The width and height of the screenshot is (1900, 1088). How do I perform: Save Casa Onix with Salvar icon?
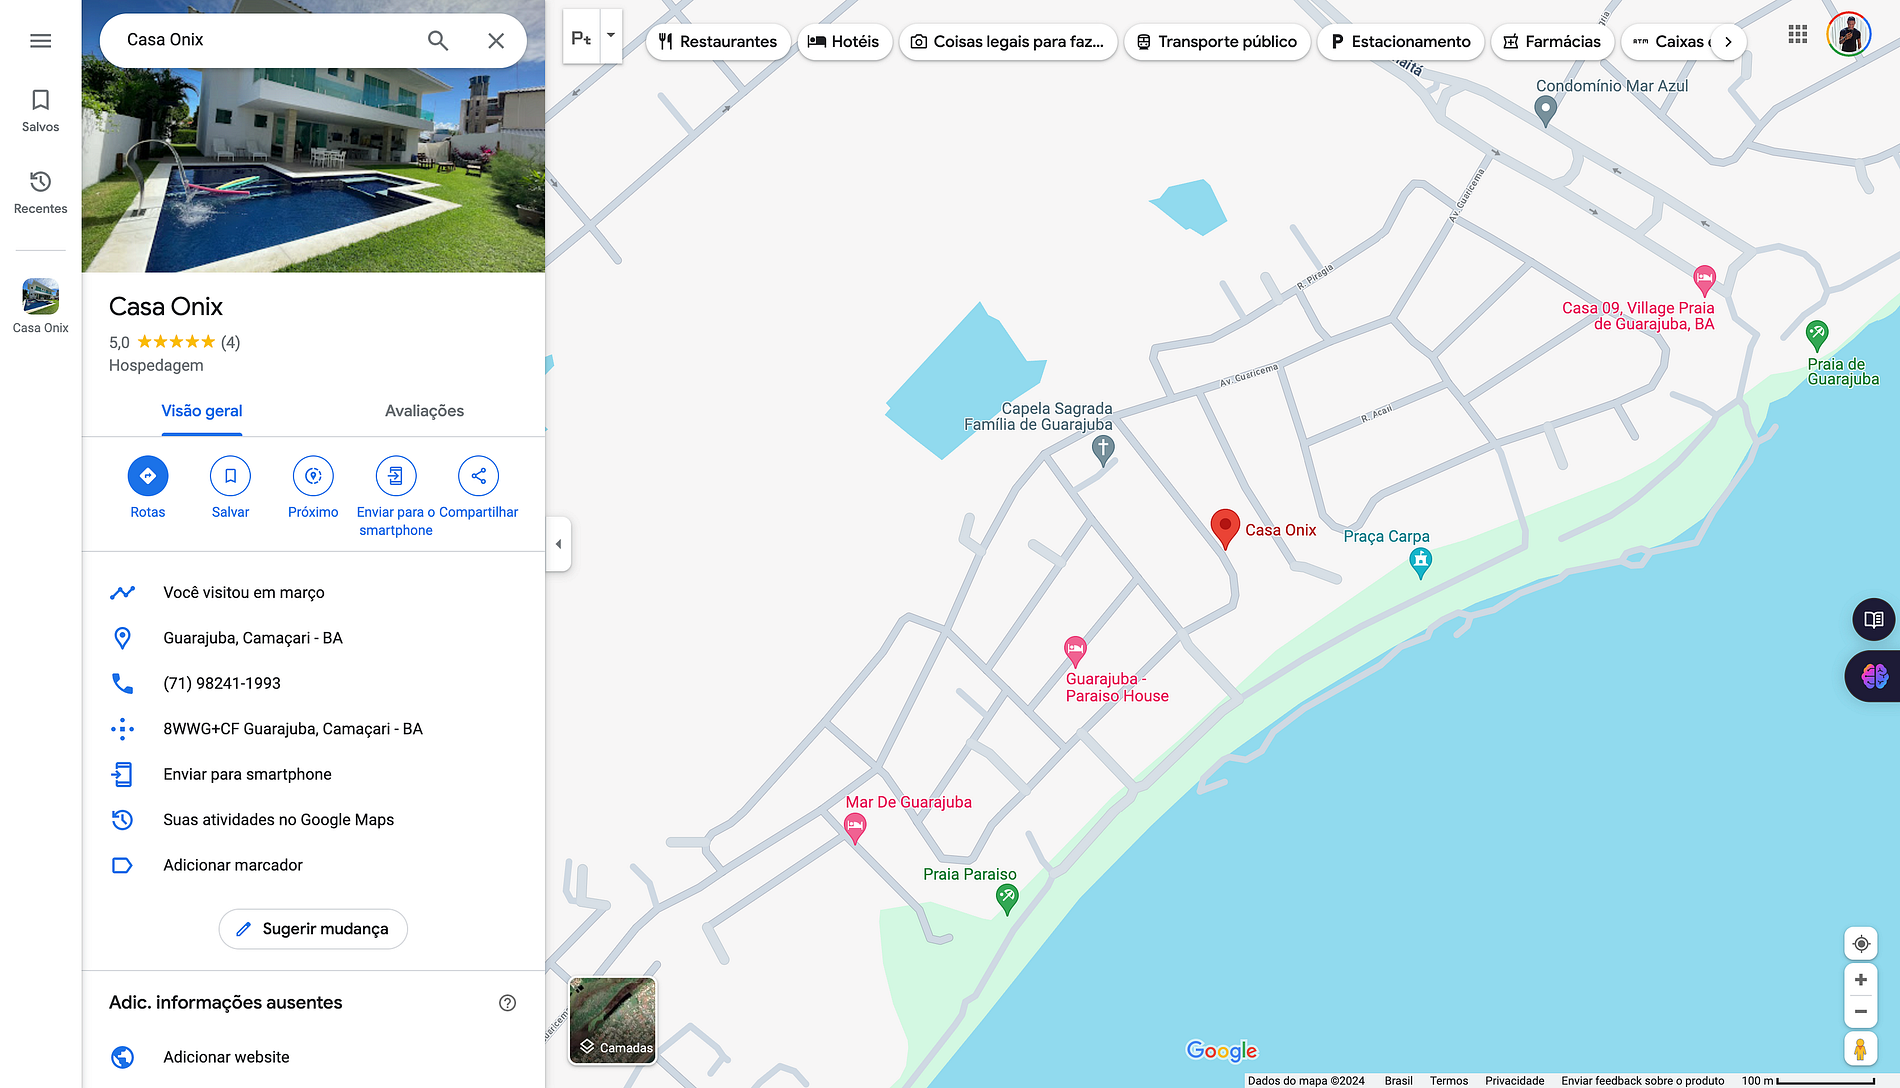pyautogui.click(x=230, y=476)
